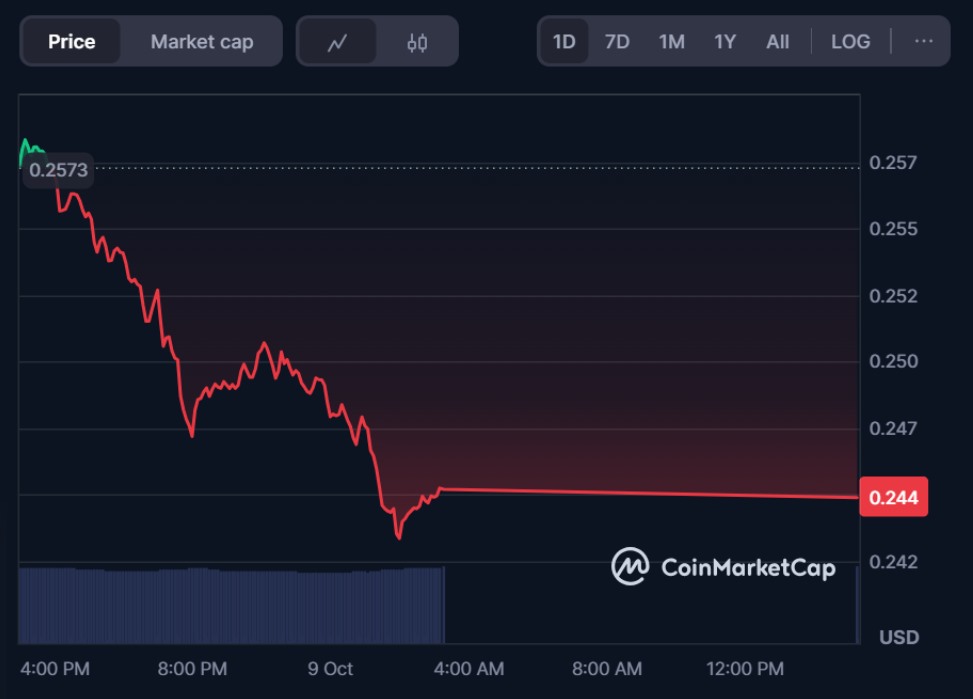This screenshot has width=973, height=699.
Task: Show the All time range
Action: (x=777, y=42)
